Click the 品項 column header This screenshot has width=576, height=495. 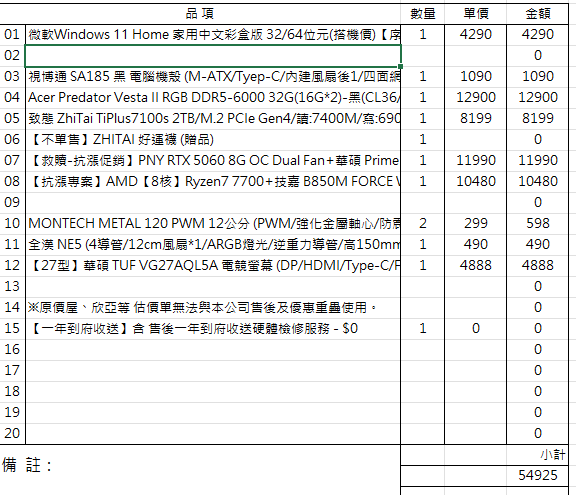coord(200,14)
